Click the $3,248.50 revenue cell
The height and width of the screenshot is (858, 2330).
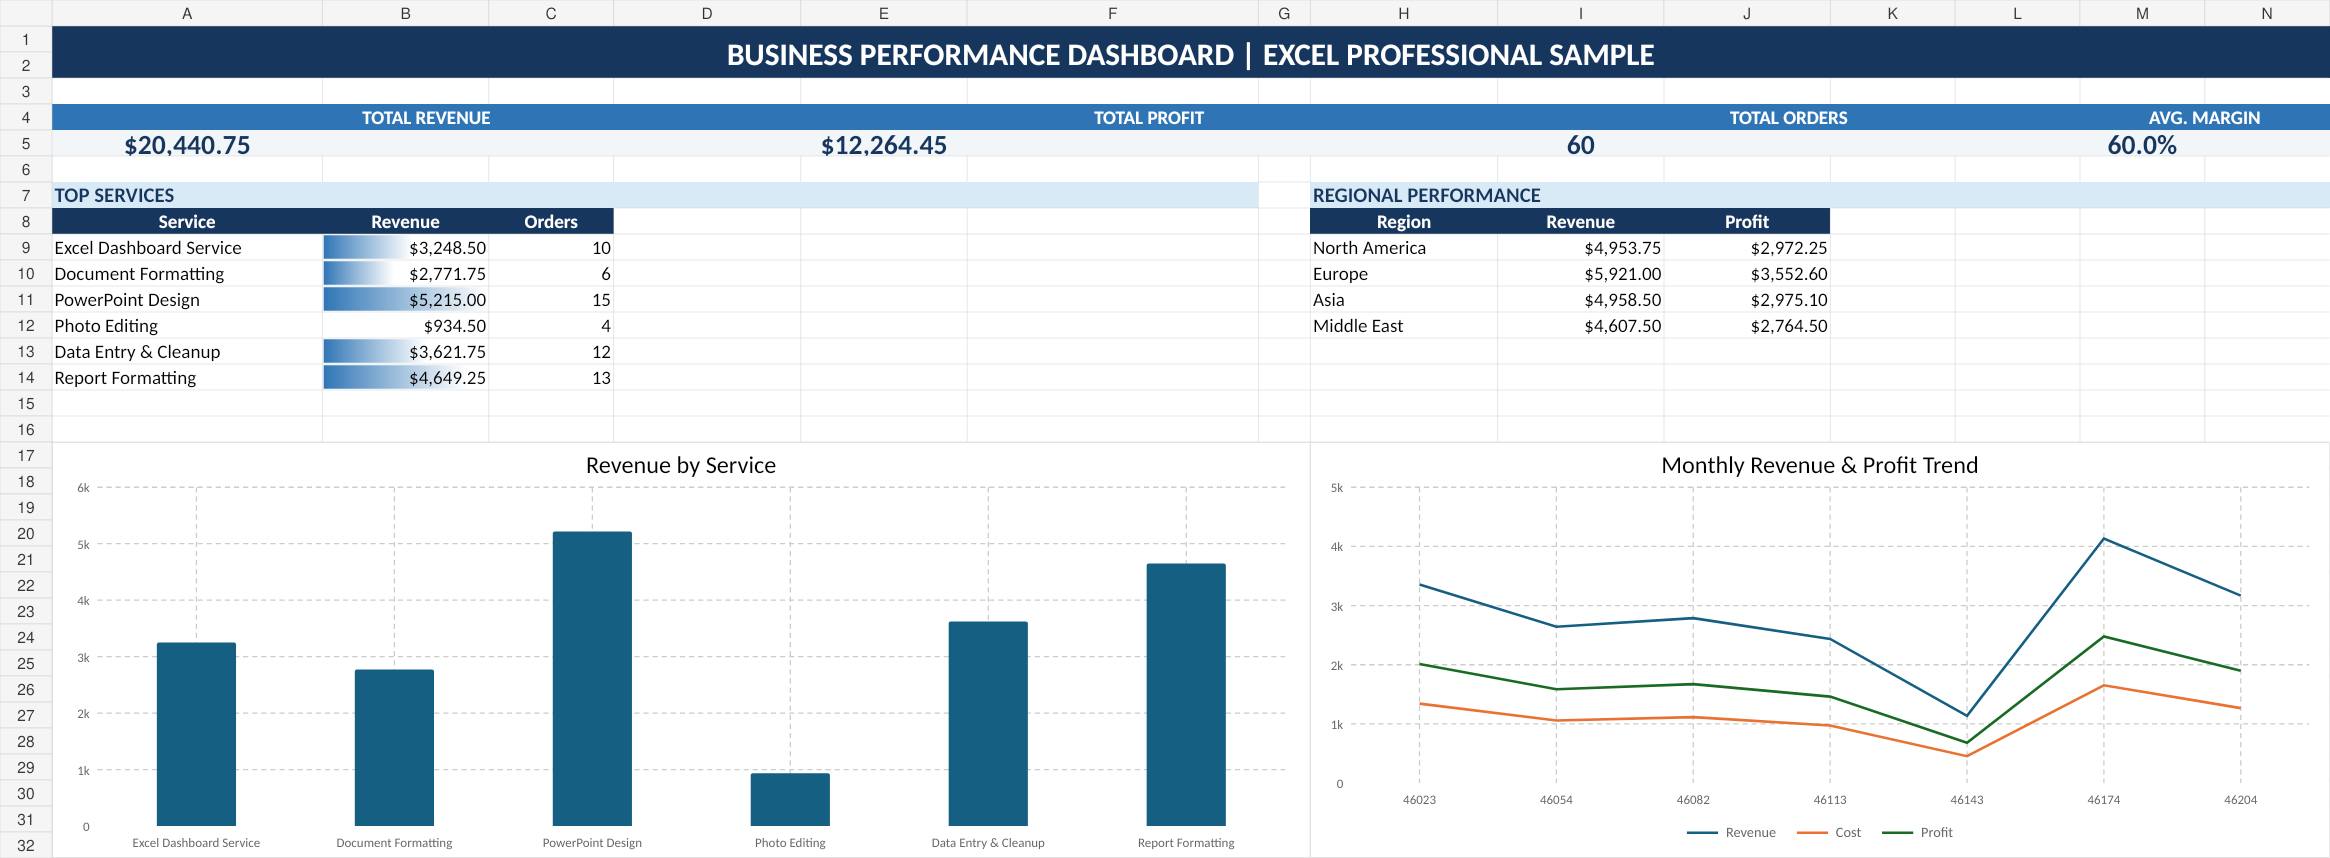tap(405, 248)
